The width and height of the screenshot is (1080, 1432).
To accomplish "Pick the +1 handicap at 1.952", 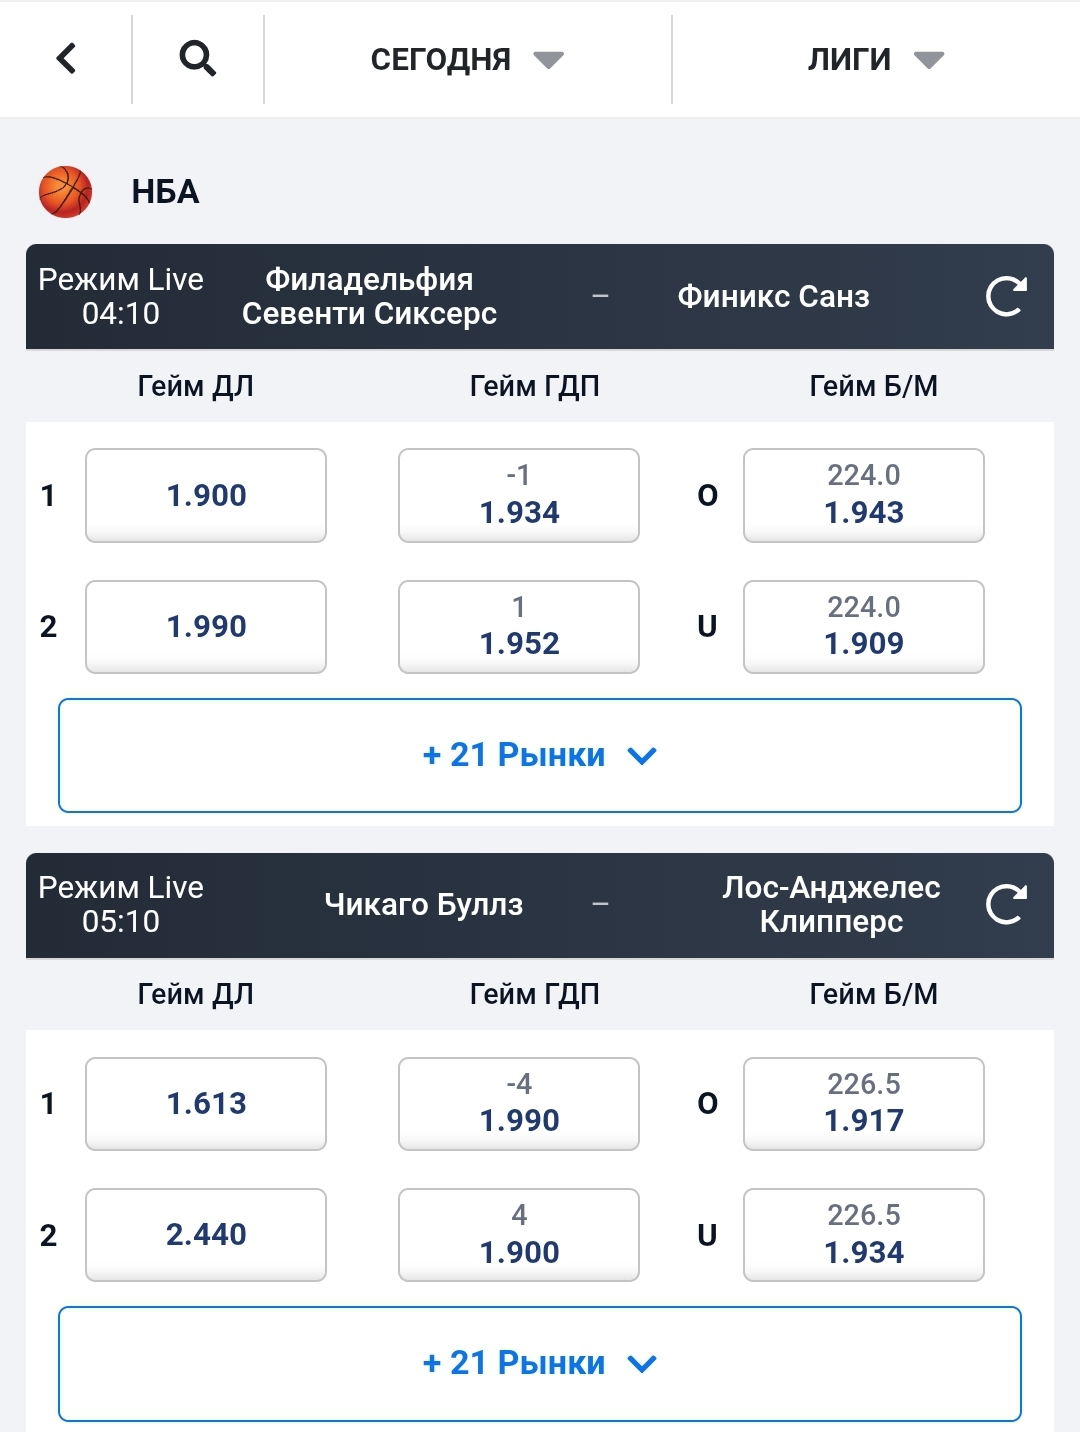I will pos(519,627).
